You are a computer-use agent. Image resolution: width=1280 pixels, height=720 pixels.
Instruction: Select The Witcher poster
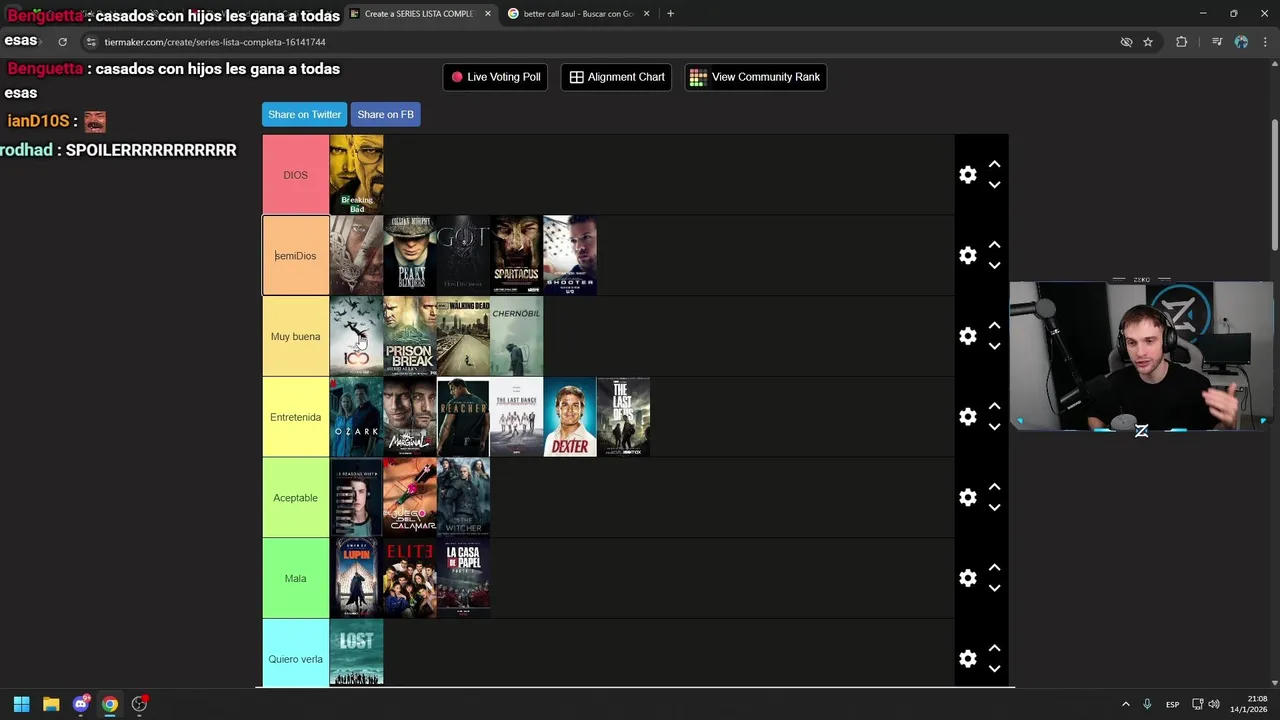(x=463, y=498)
